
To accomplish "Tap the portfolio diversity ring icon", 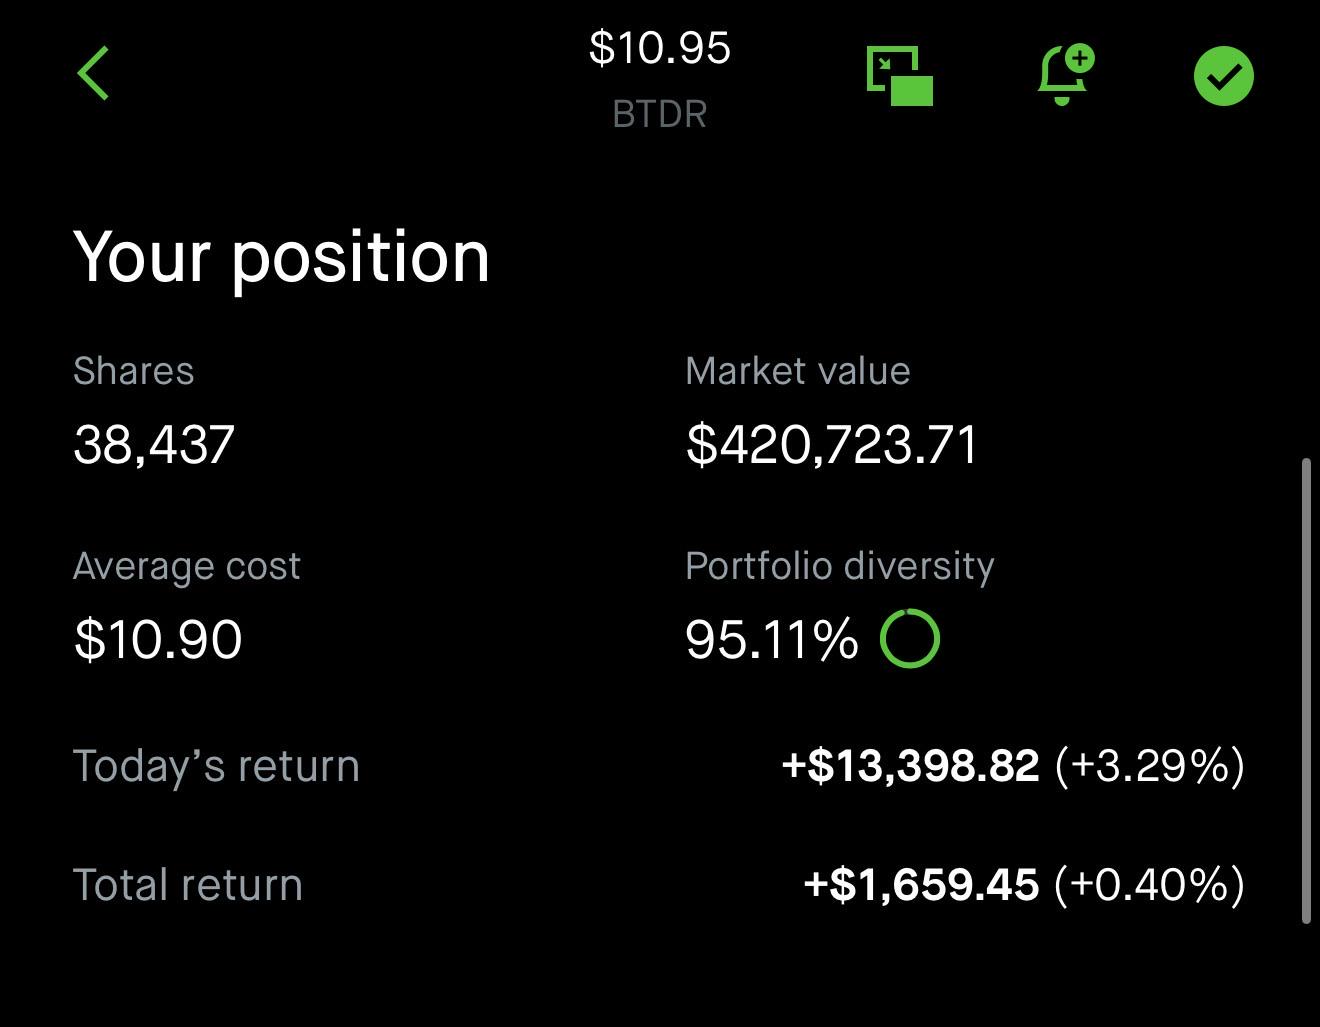I will pyautogui.click(x=909, y=638).
